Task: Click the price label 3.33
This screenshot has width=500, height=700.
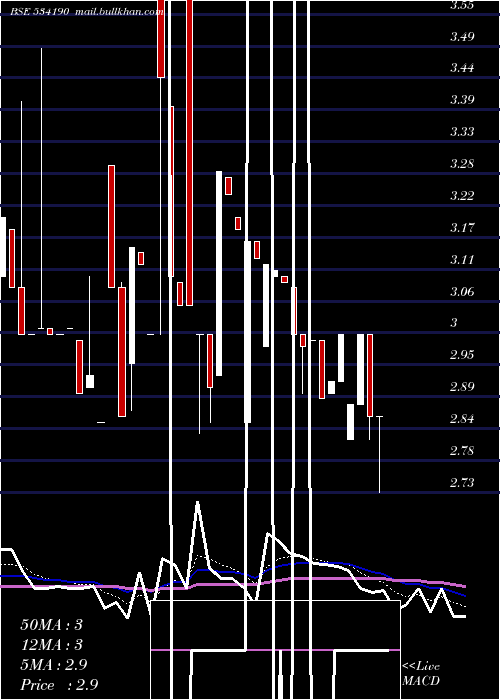Action: (462, 132)
